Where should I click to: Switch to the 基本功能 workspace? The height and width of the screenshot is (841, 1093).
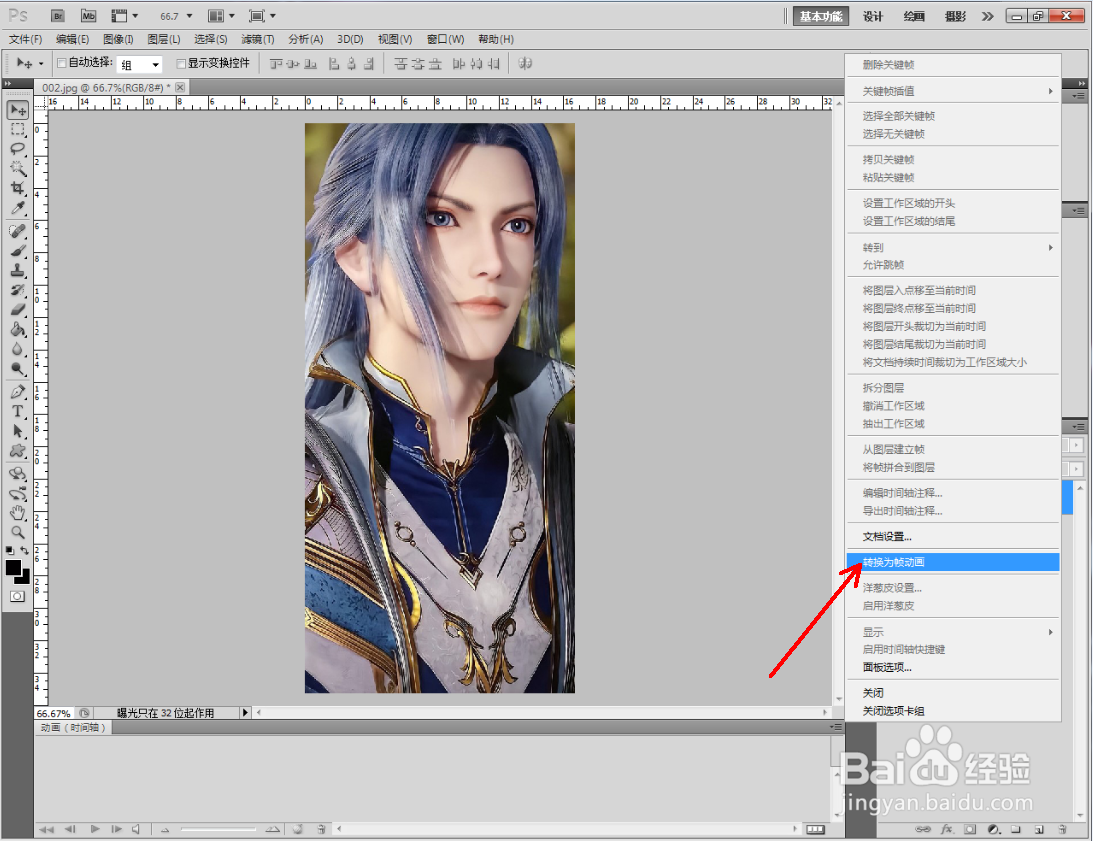point(820,16)
